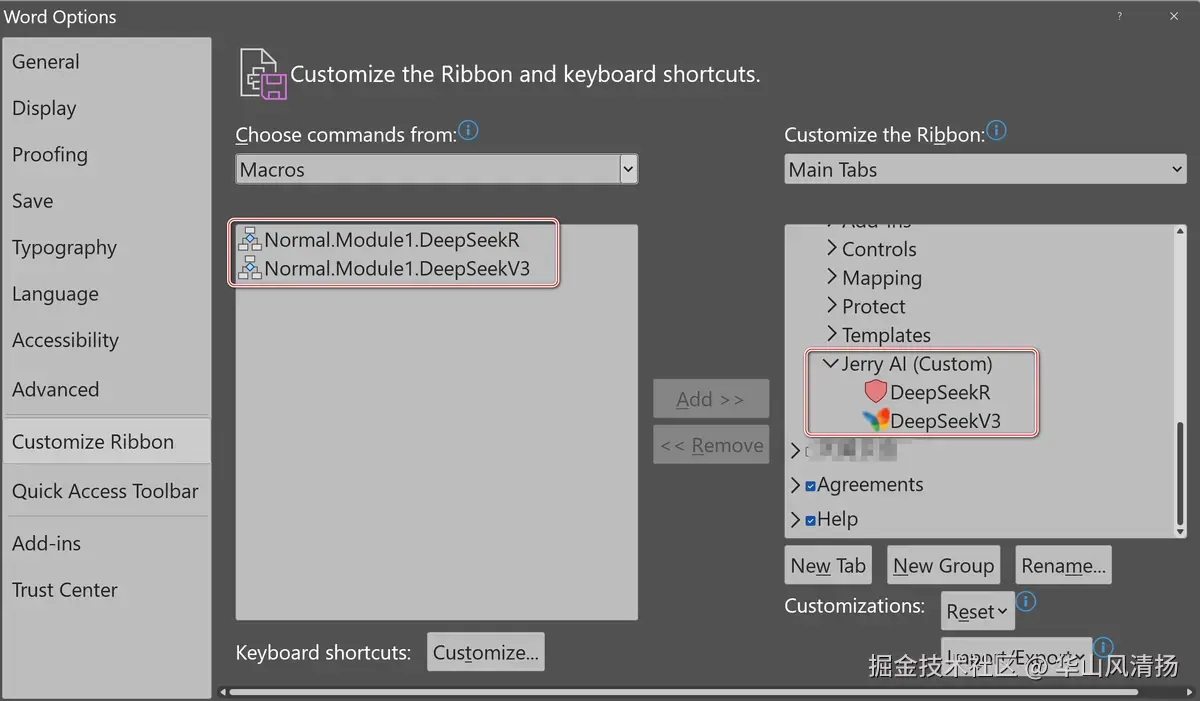The height and width of the screenshot is (701, 1200).
Task: Click the DeepSeekR red shield icon
Action: click(x=876, y=392)
